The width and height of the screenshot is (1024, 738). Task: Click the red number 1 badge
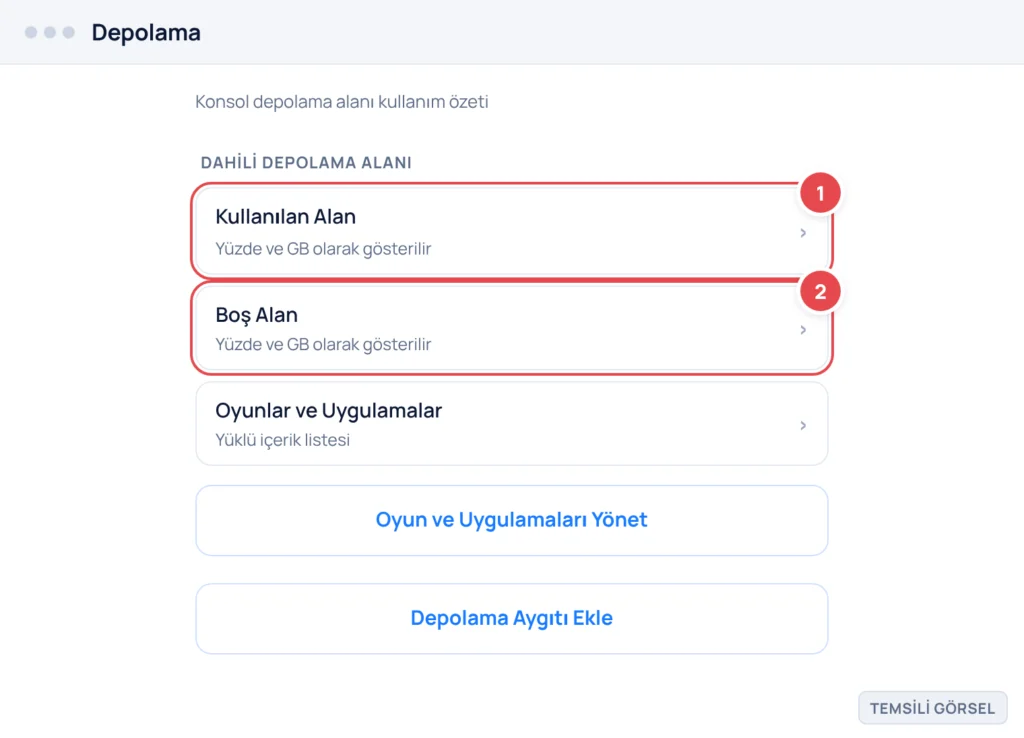(x=820, y=193)
